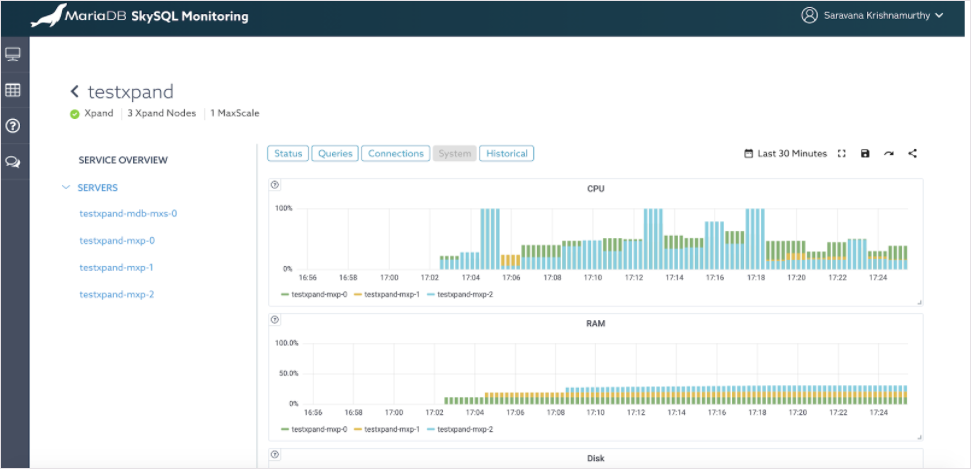Open the Last 30 Minutes time range picker

coord(786,154)
